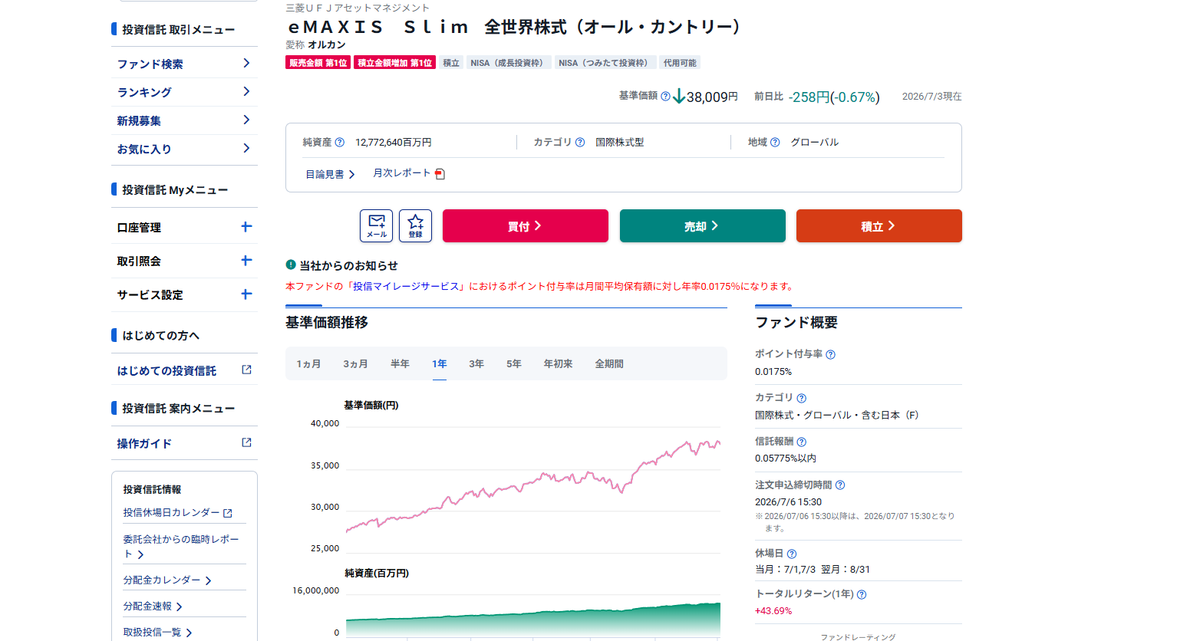Open help icon next to カテゴリ in summary box
This screenshot has height=641, width=1200.
(x=580, y=142)
